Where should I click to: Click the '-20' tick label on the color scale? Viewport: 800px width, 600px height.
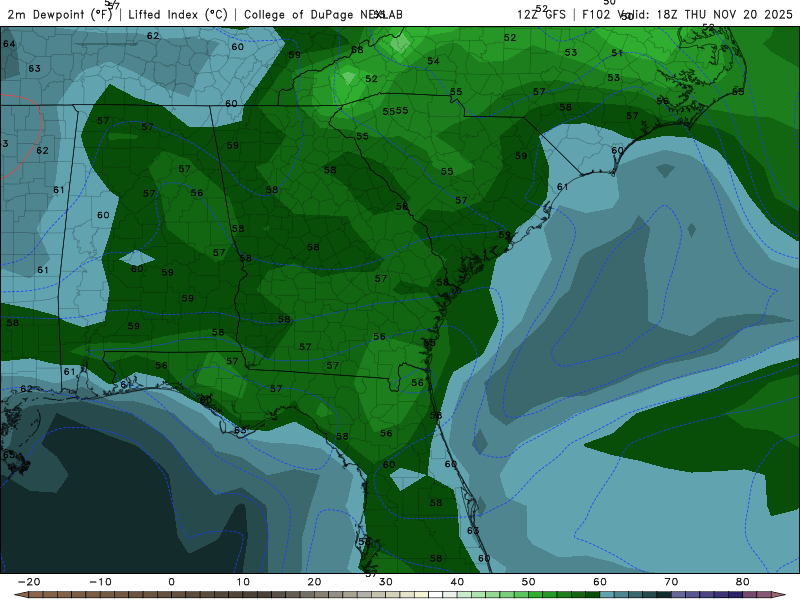(x=29, y=582)
